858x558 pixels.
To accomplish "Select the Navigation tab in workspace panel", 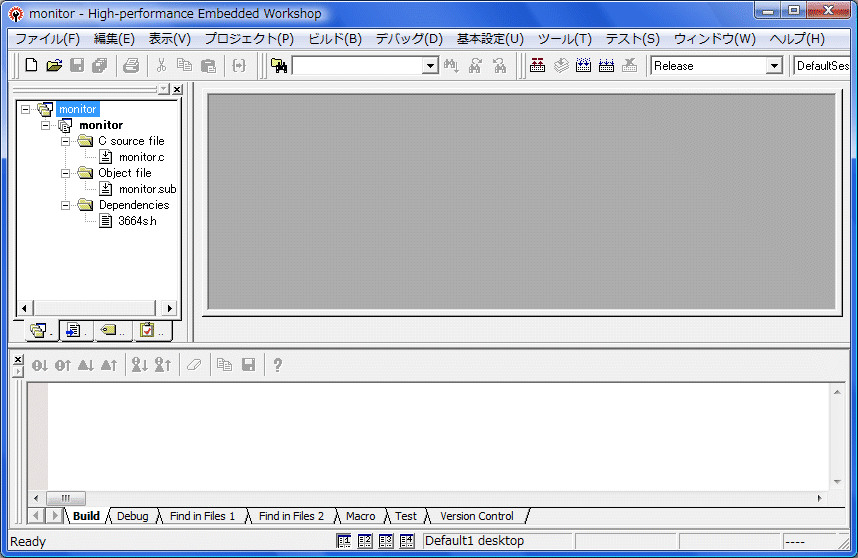I will [x=112, y=330].
